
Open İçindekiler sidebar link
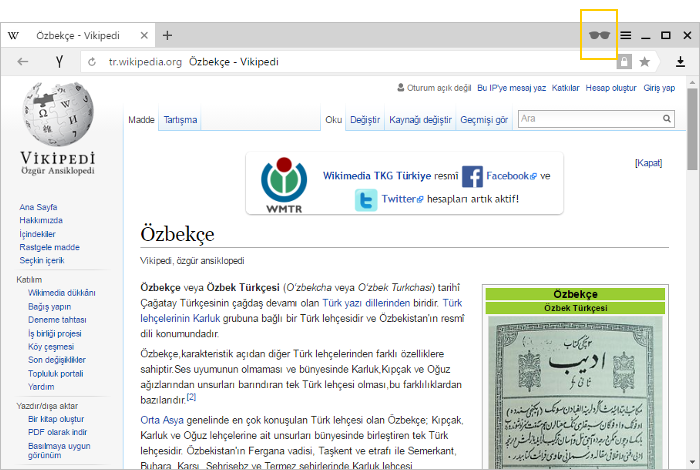tap(37, 234)
